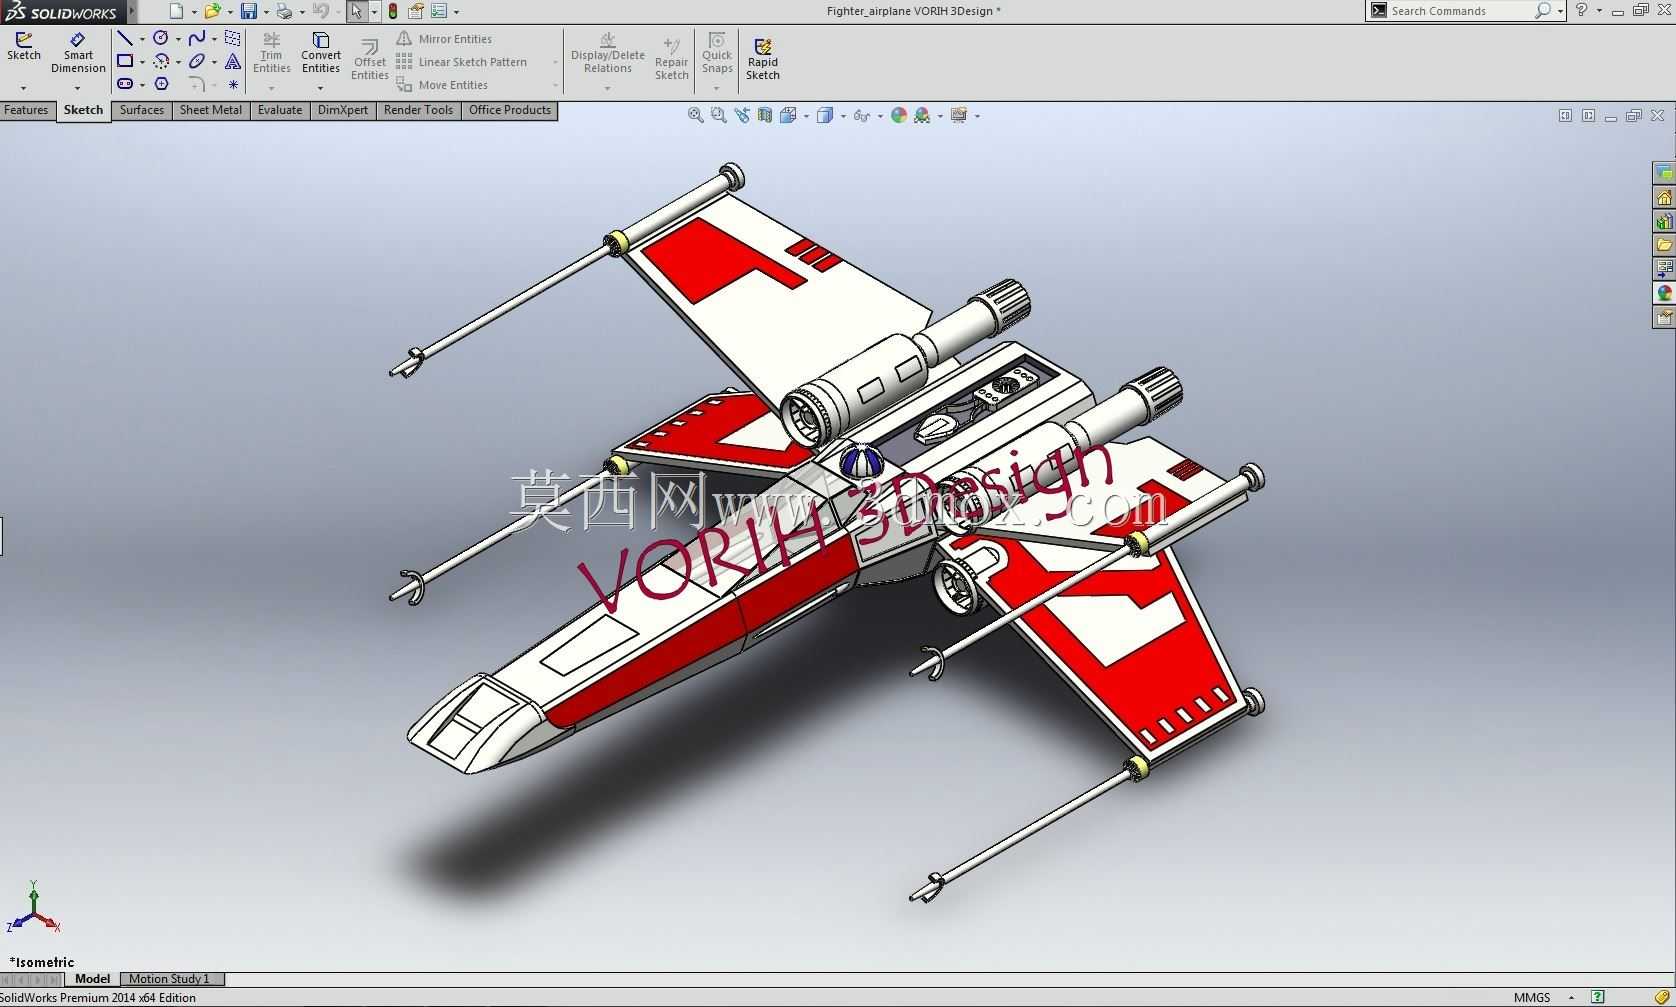Open the Design Library task pane tab
The width and height of the screenshot is (1676, 1007).
1664,221
